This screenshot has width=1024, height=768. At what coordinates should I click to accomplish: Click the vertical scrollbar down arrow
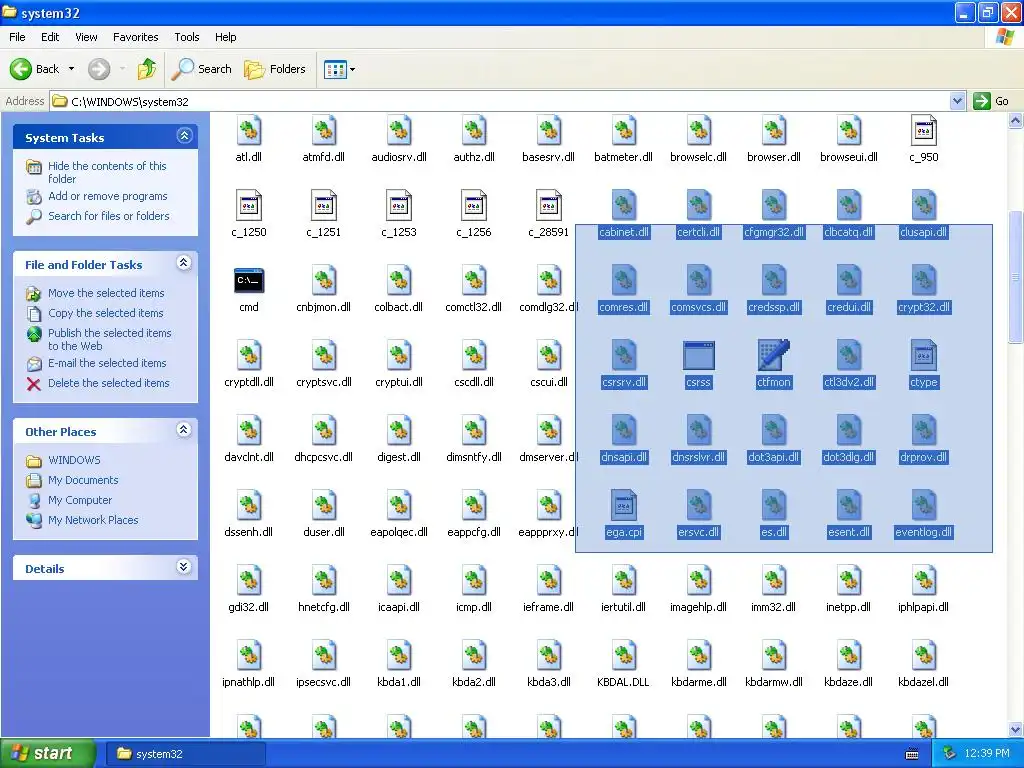(1016, 729)
